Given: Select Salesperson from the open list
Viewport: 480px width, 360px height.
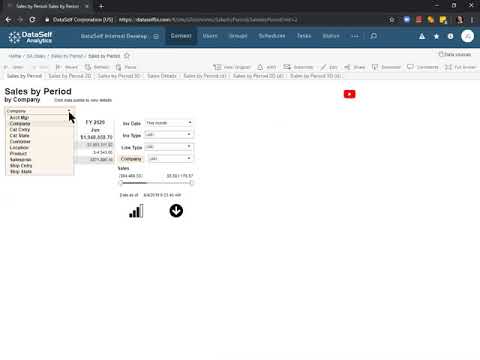Looking at the screenshot, I should [21, 160].
